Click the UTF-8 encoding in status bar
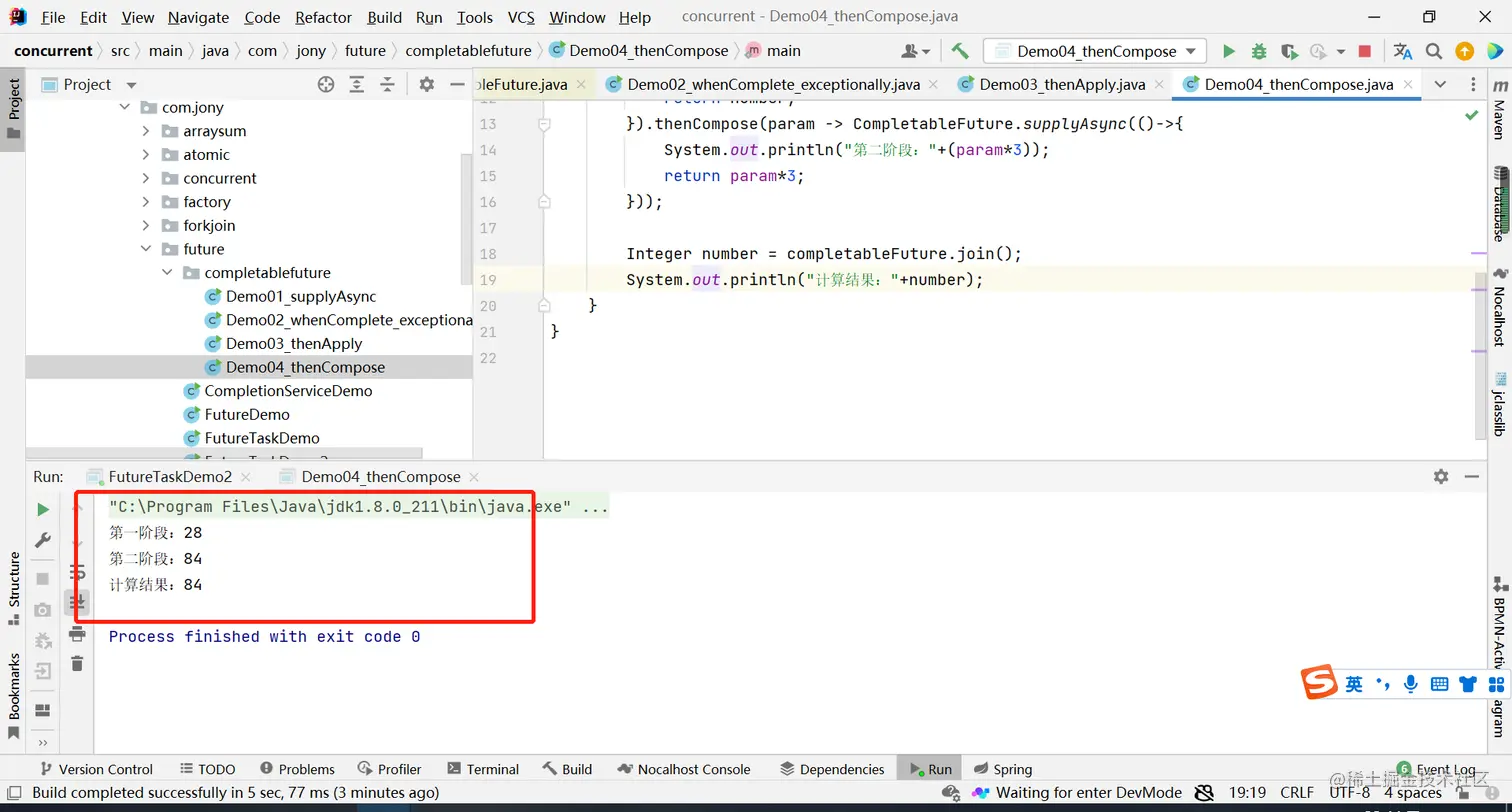 [1349, 793]
